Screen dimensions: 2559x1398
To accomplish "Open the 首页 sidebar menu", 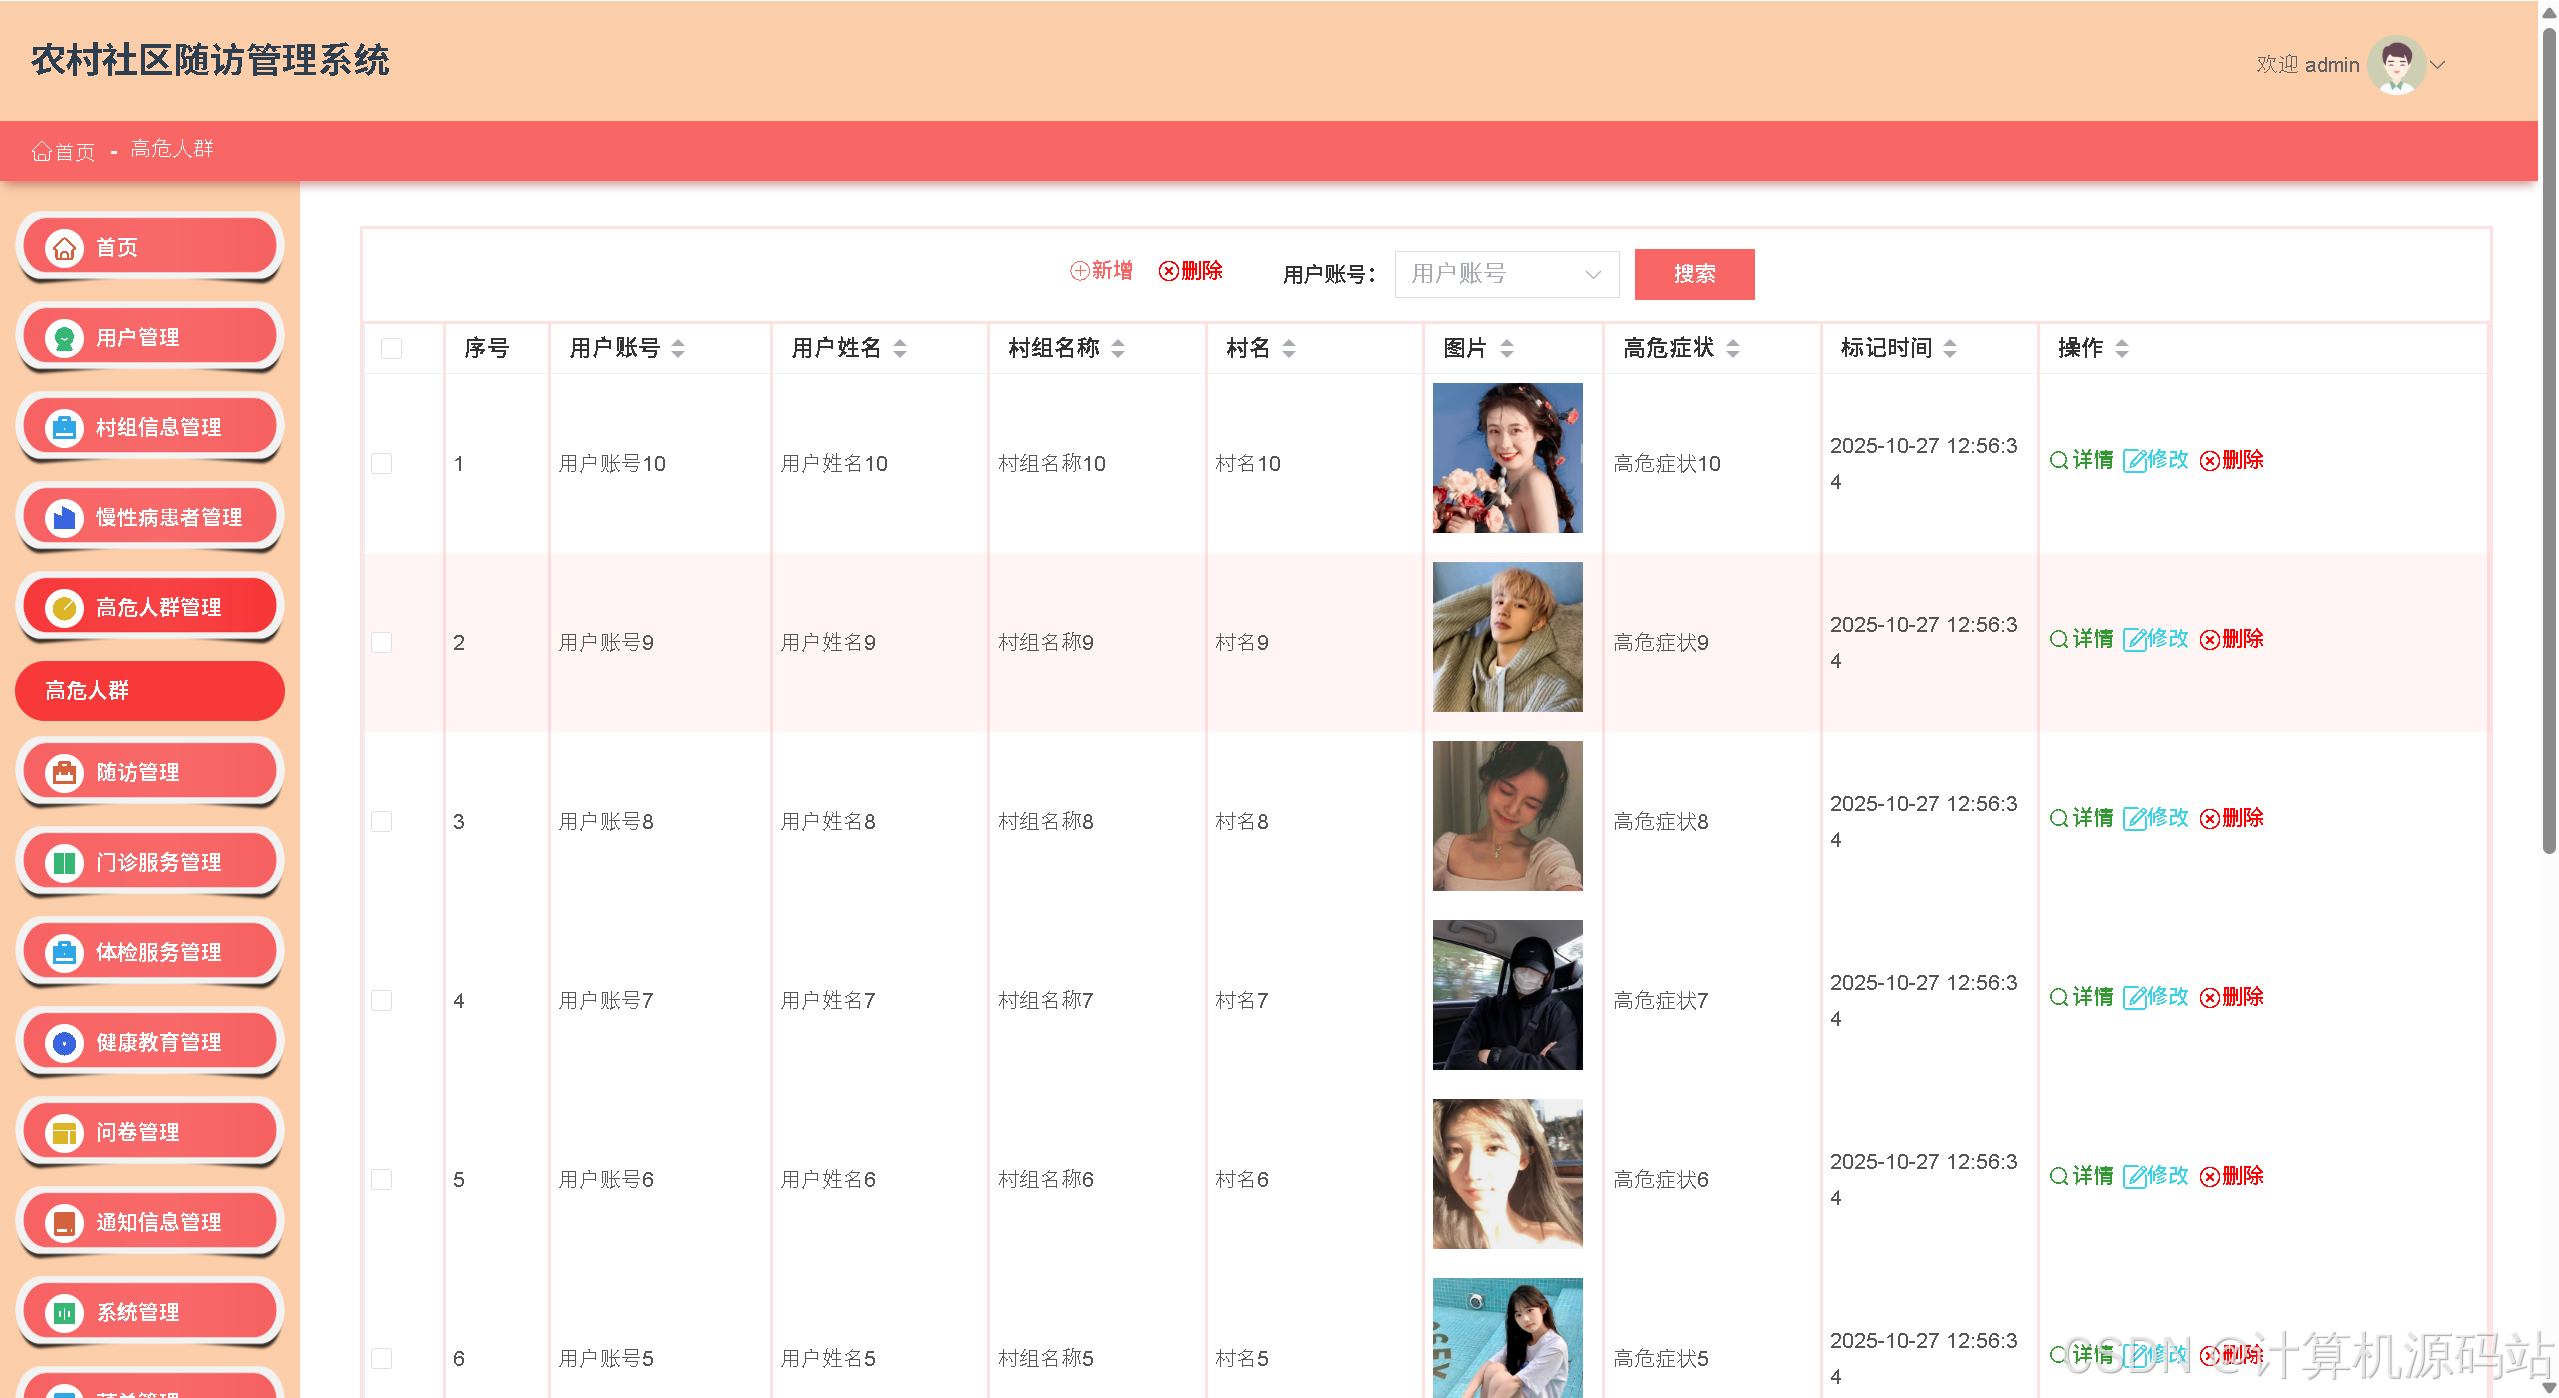I will point(150,247).
